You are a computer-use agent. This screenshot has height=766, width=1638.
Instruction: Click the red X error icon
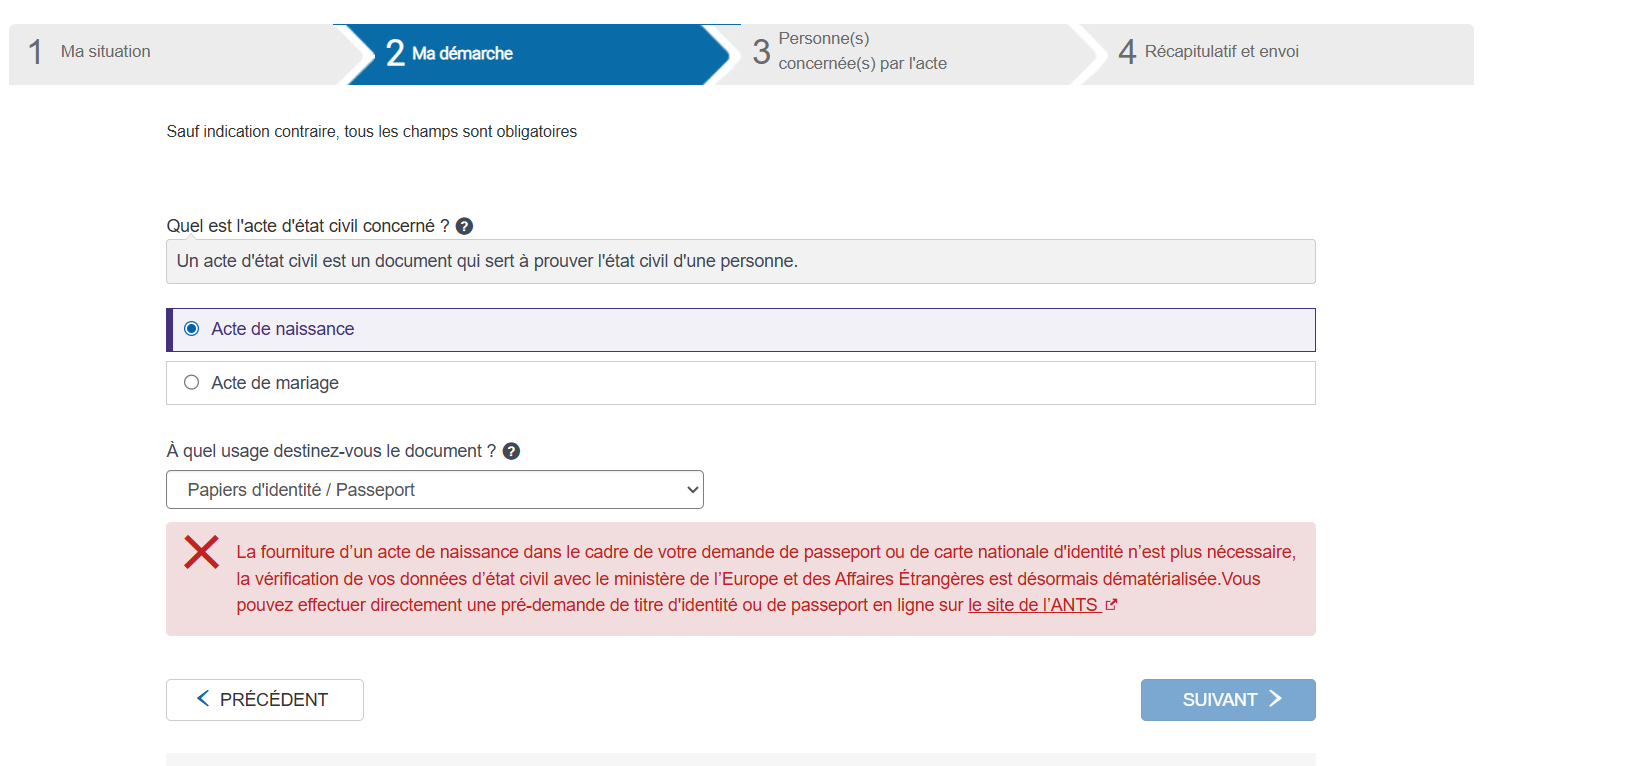pos(201,552)
